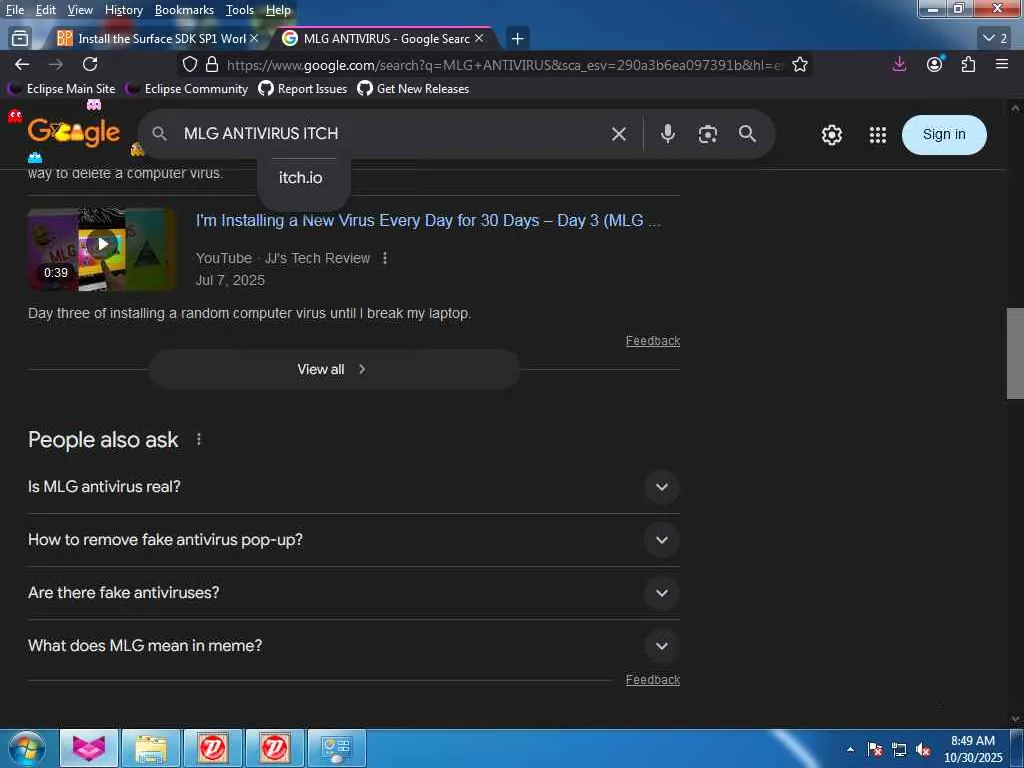Open the Bookmarks menu
The height and width of the screenshot is (768, 1024).
click(x=184, y=10)
